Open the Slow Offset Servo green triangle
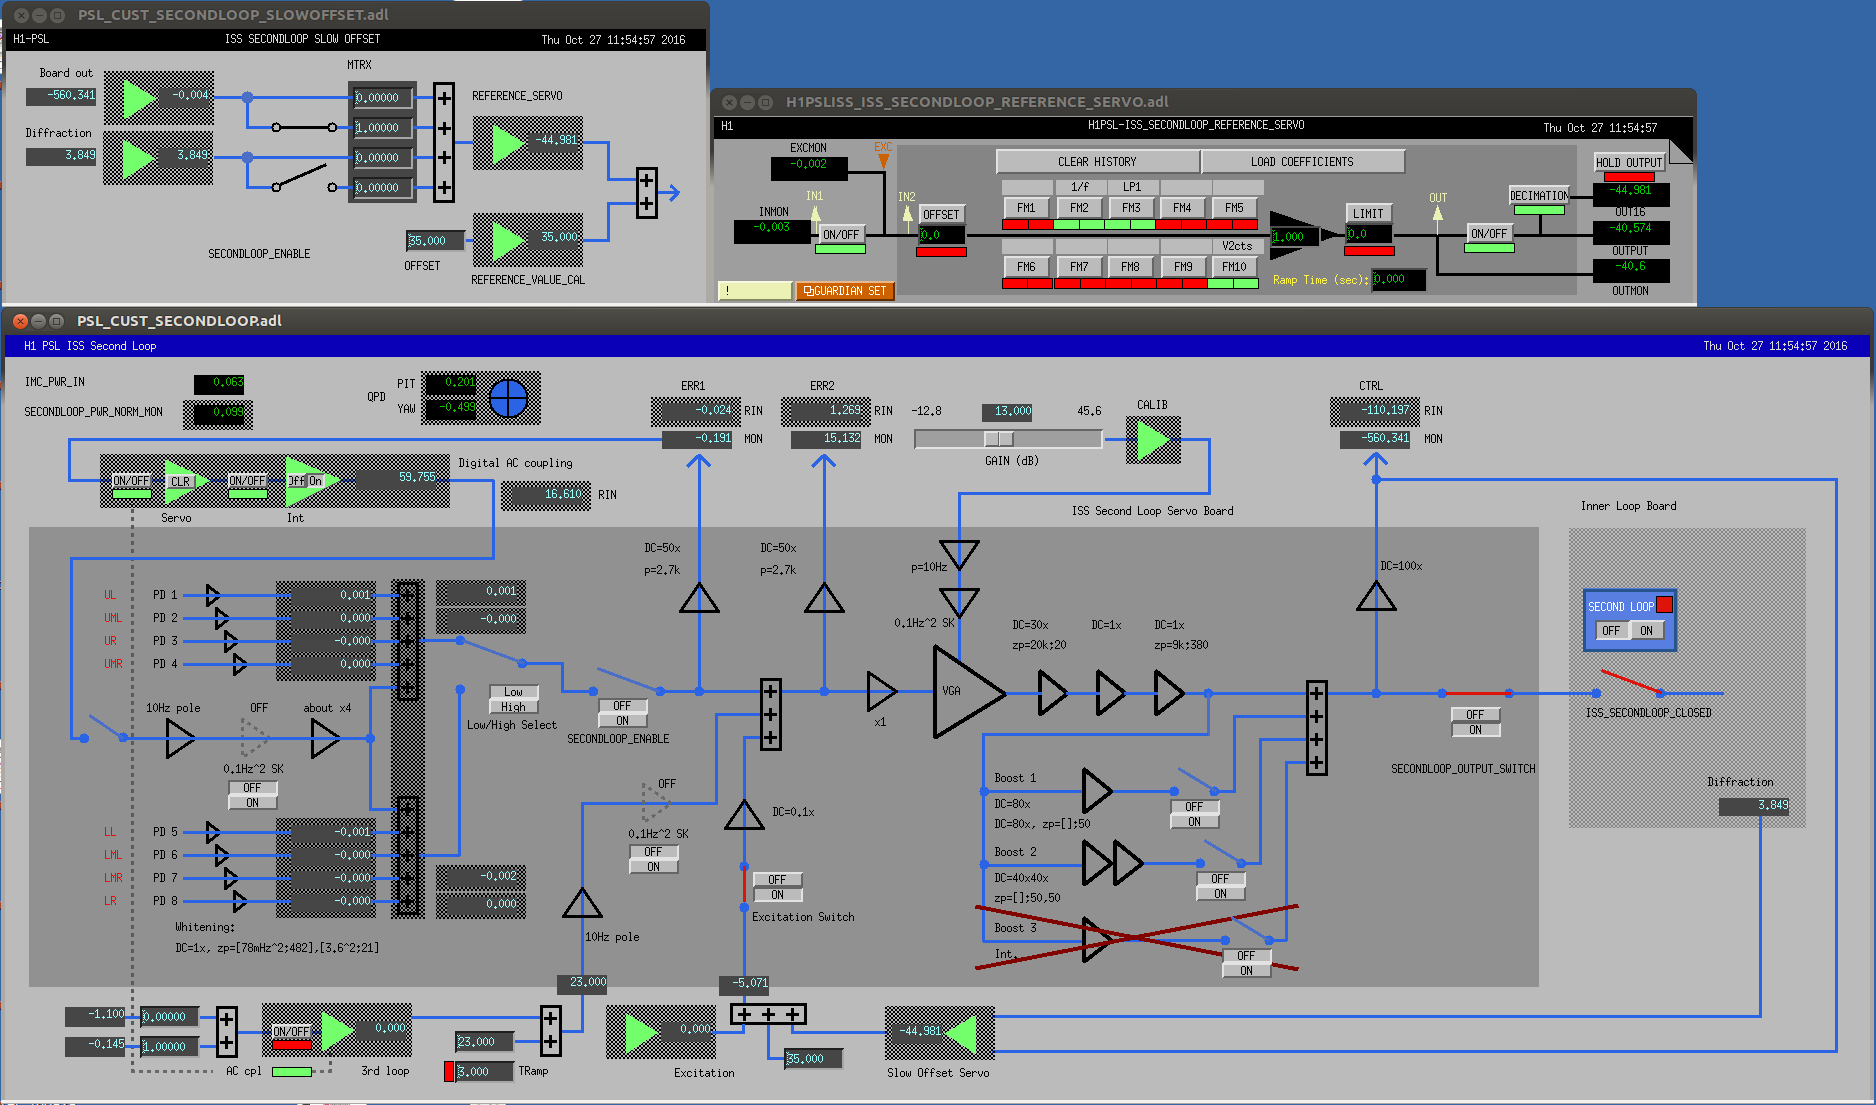1876x1105 pixels. (960, 1032)
